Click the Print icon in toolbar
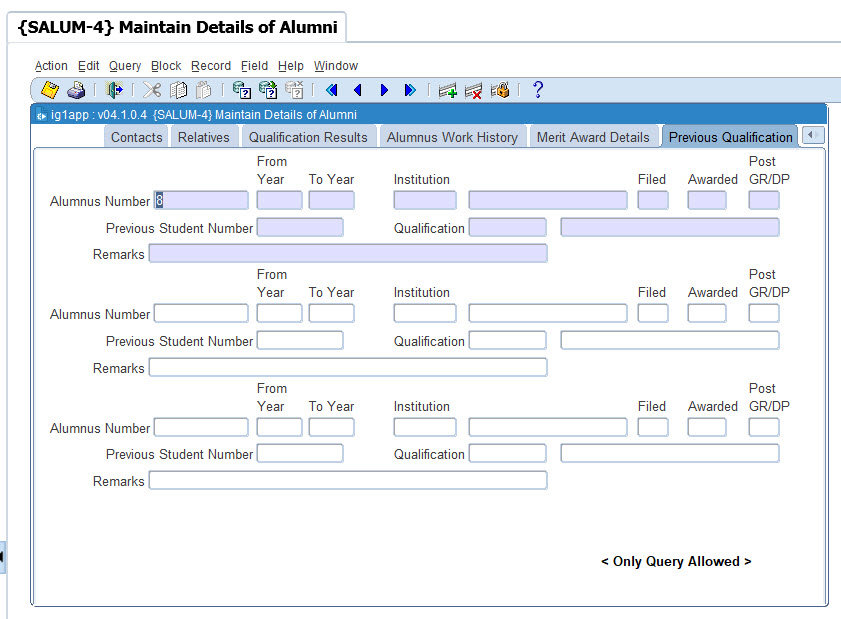The height and width of the screenshot is (619, 841). (x=76, y=90)
